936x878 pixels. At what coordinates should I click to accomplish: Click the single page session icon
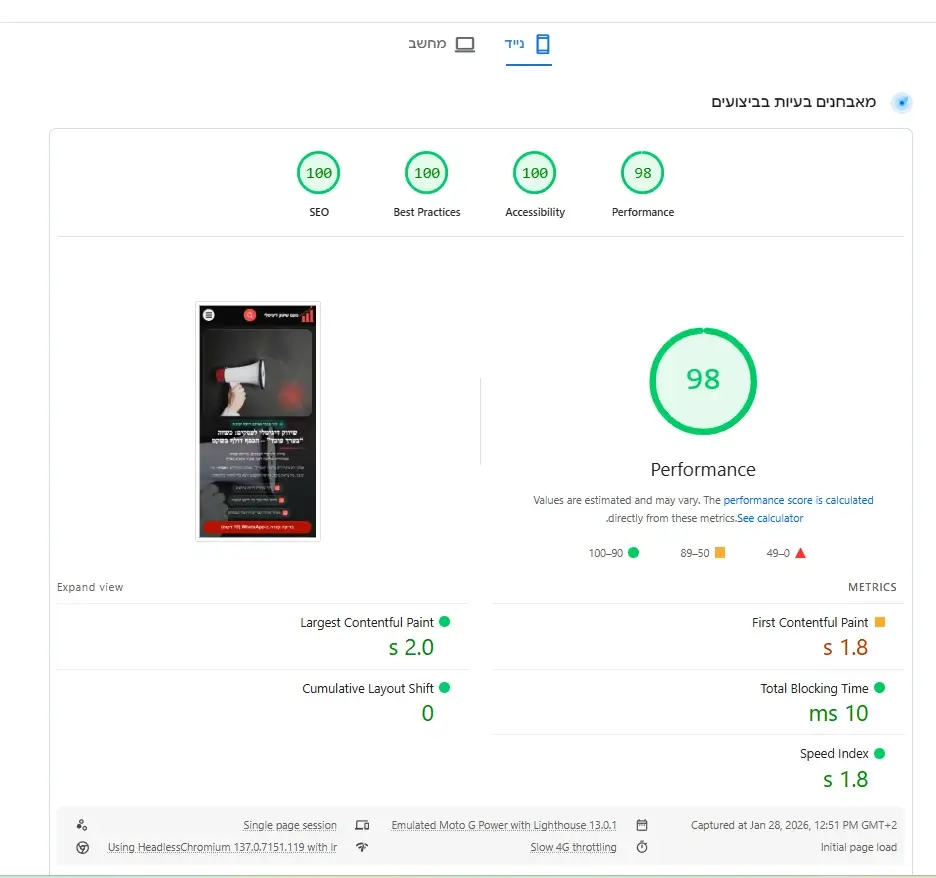point(82,825)
